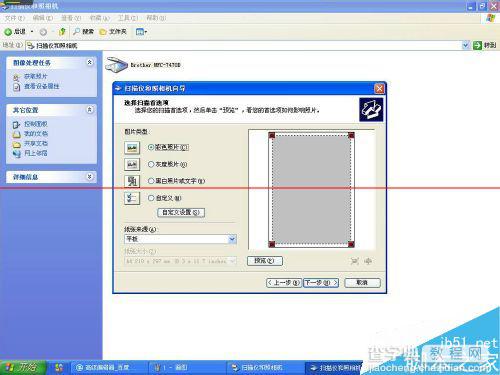Click the grayscale photo picture type icon

coord(132,164)
